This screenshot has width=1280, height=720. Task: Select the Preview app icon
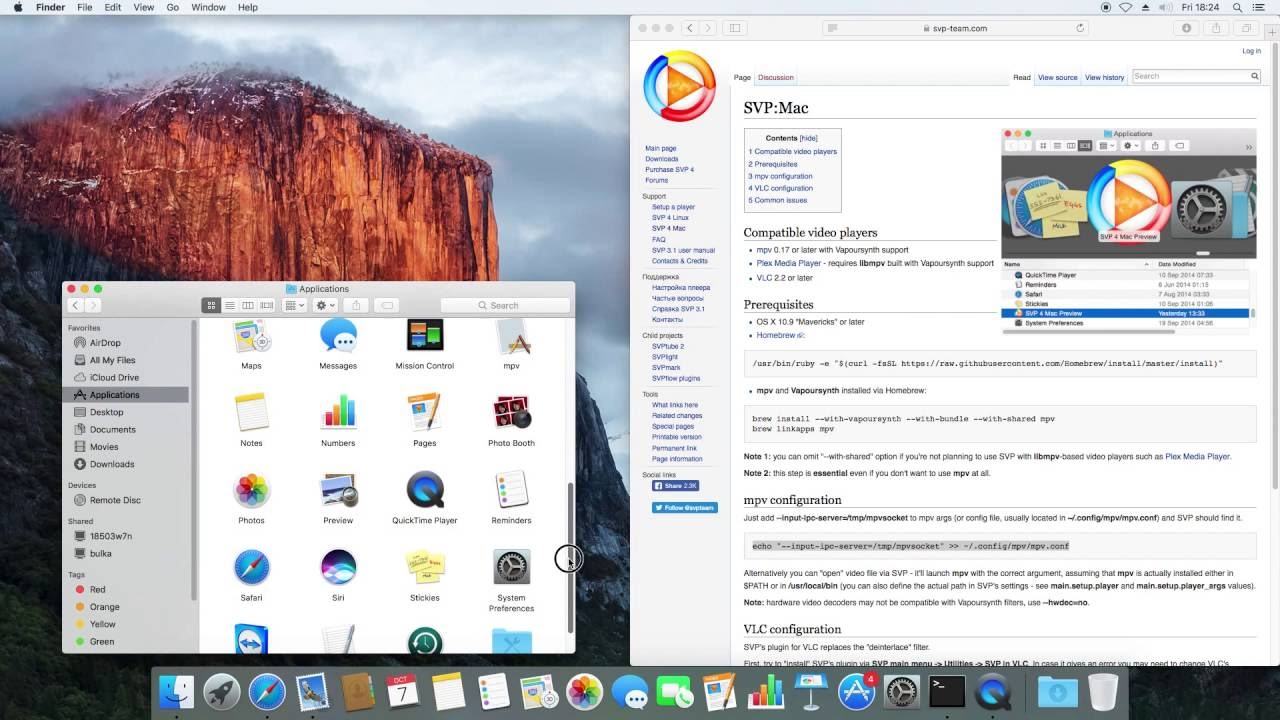(x=338, y=490)
